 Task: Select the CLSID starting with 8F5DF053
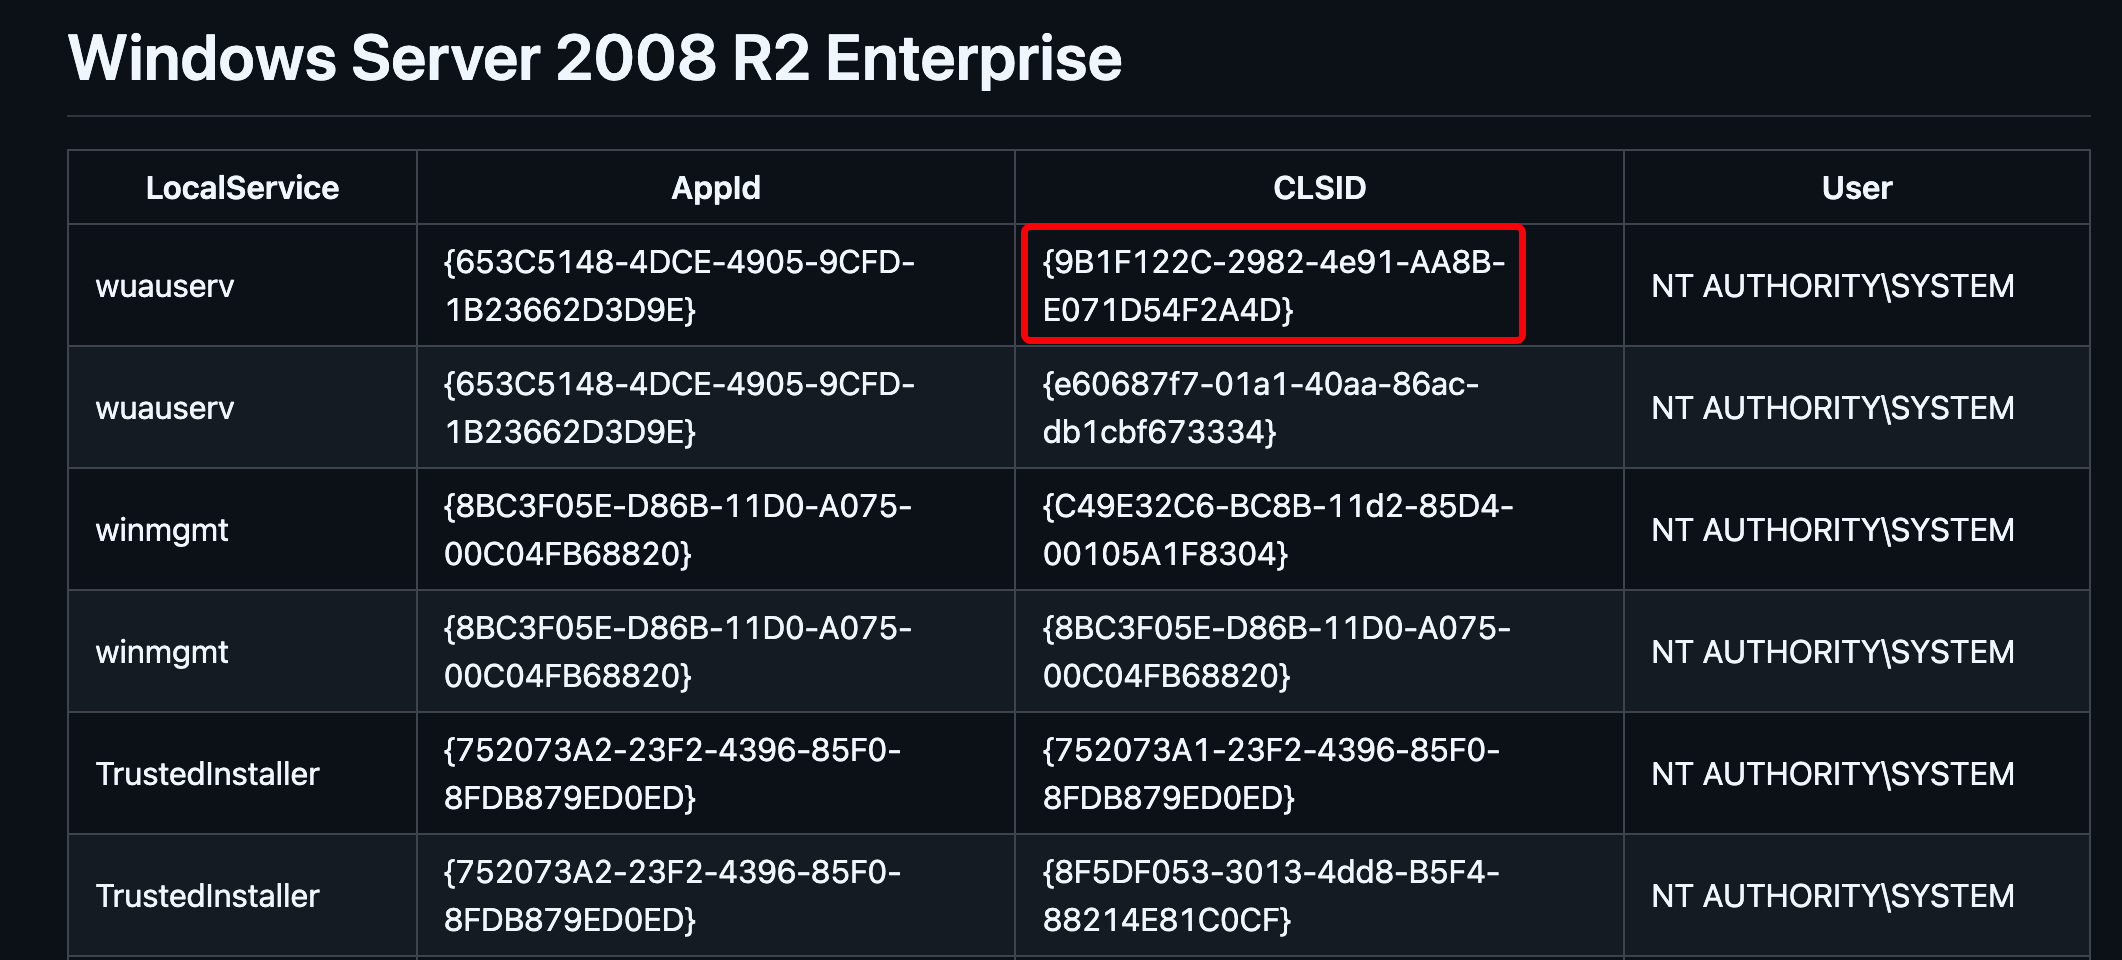[1270, 896]
